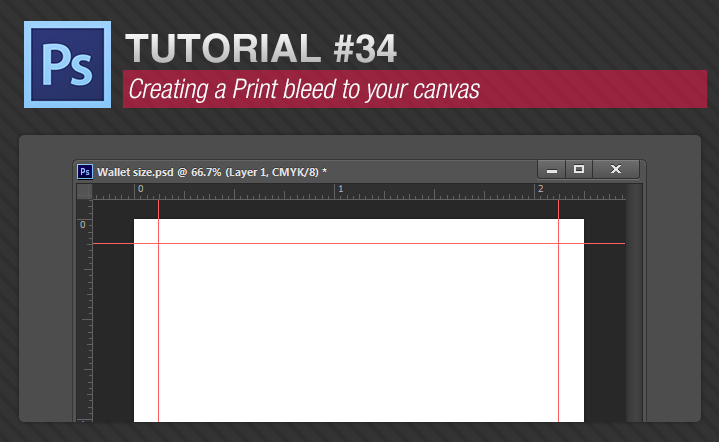Click the 2 mark on horizontal ruler
The height and width of the screenshot is (442, 719).
(541, 189)
